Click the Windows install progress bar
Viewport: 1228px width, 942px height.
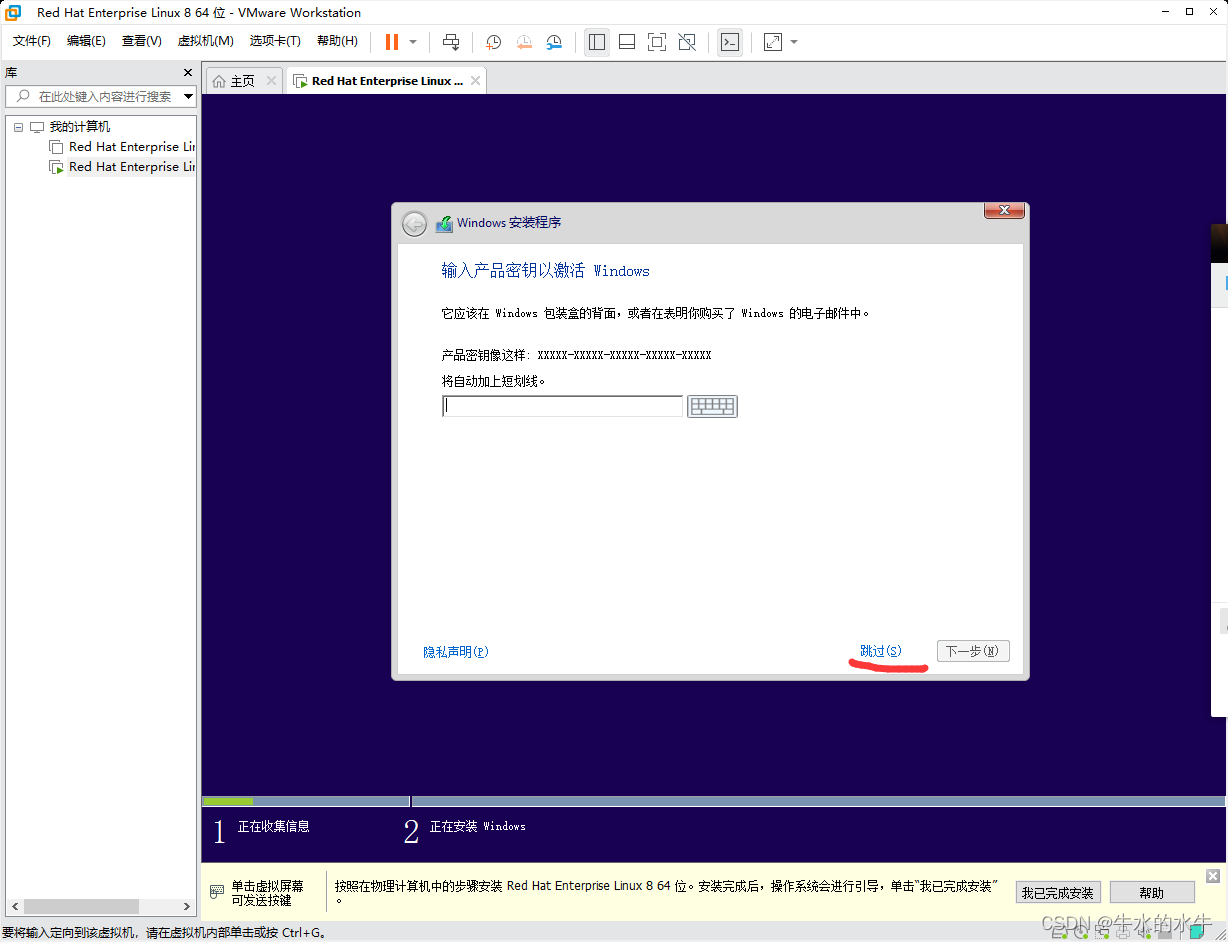[x=713, y=801]
